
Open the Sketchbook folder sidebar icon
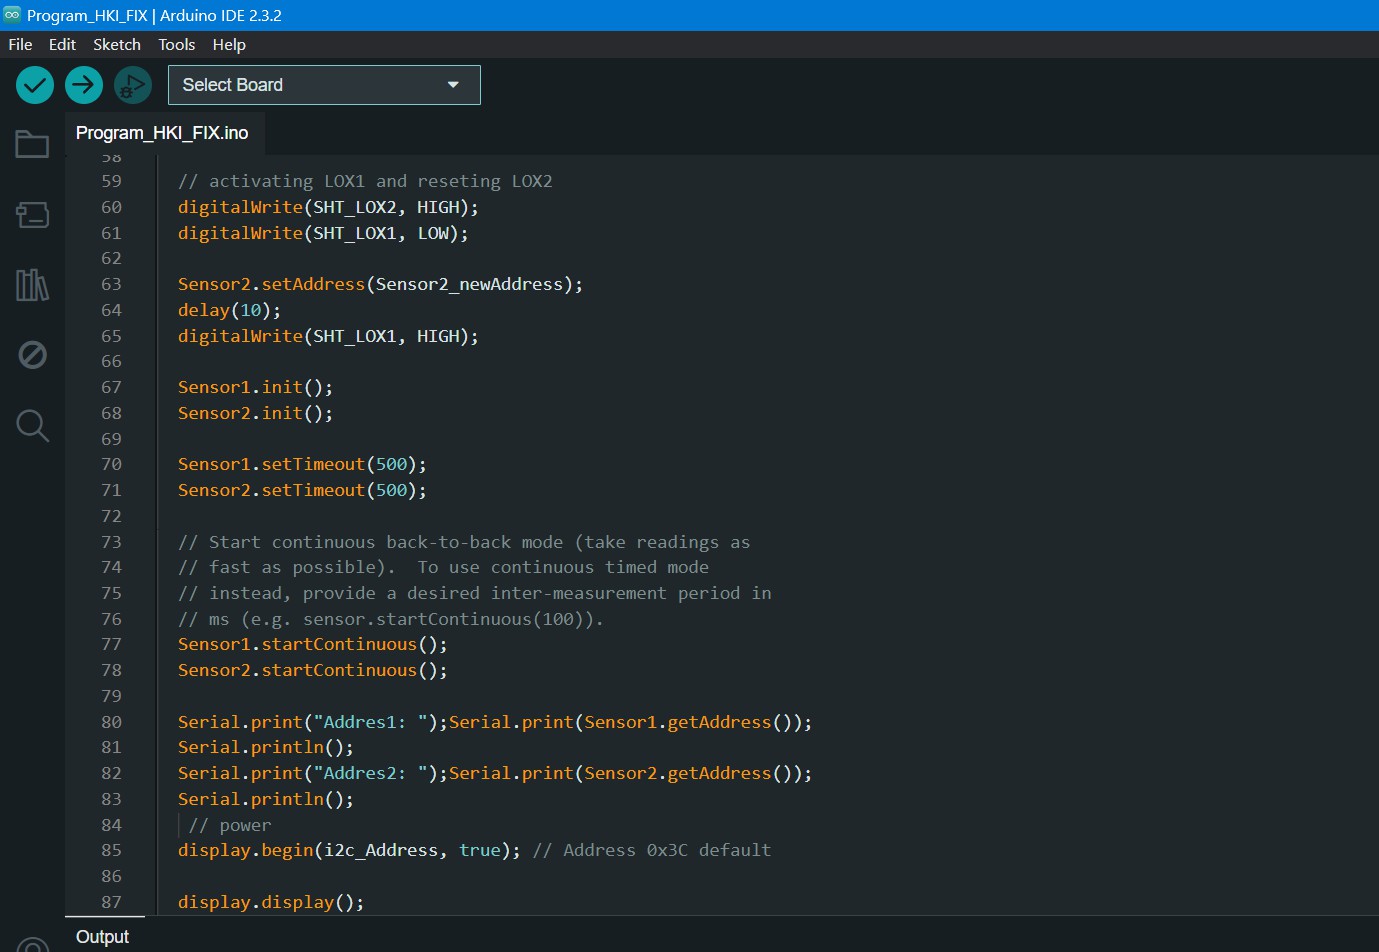coord(32,145)
